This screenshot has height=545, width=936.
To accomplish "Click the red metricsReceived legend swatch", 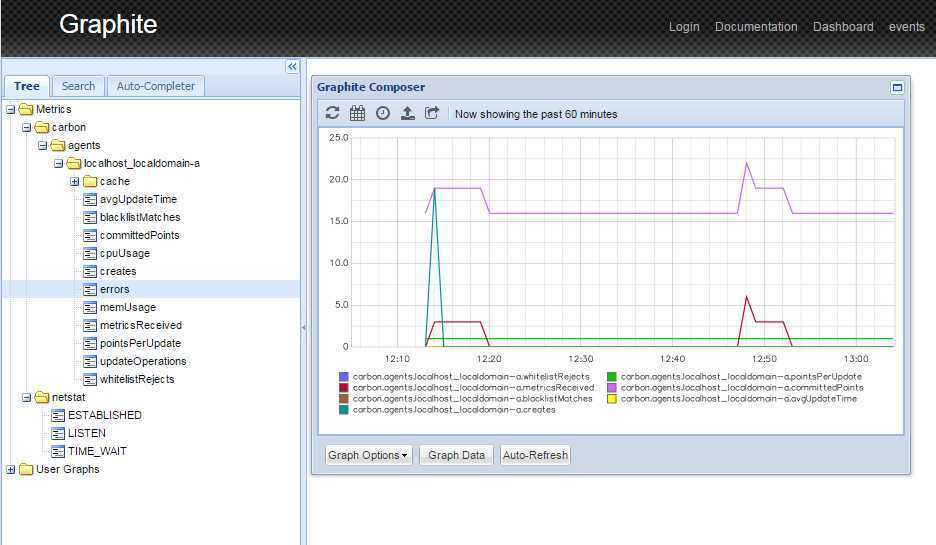I will 343,388.
